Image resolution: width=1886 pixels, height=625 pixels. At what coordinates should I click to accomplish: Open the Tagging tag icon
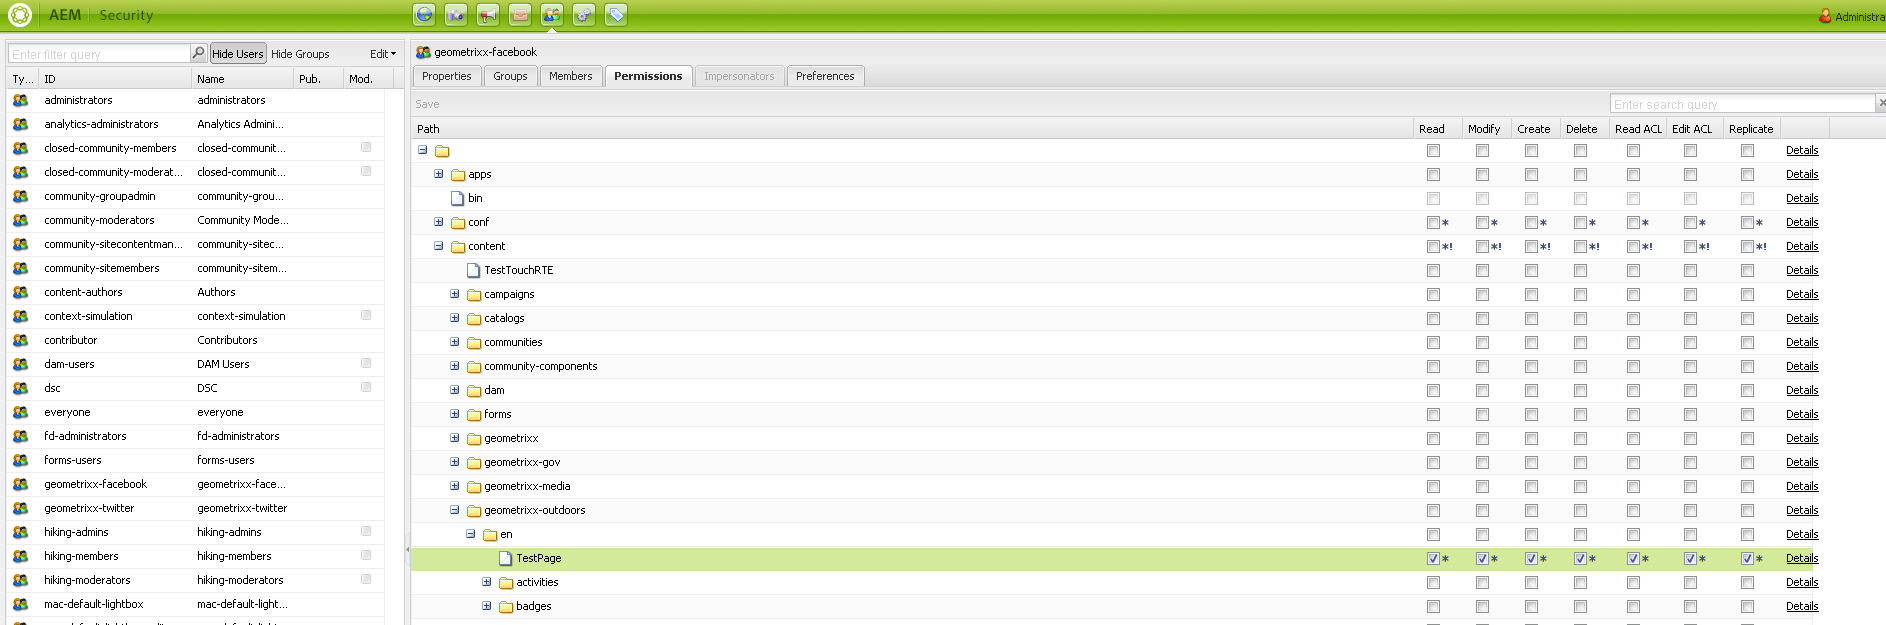[x=616, y=14]
